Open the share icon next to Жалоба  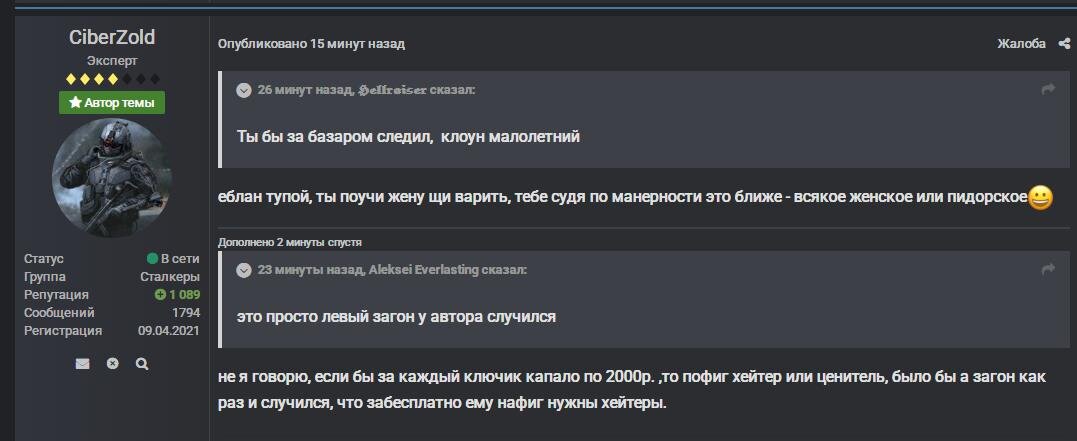tap(1064, 44)
